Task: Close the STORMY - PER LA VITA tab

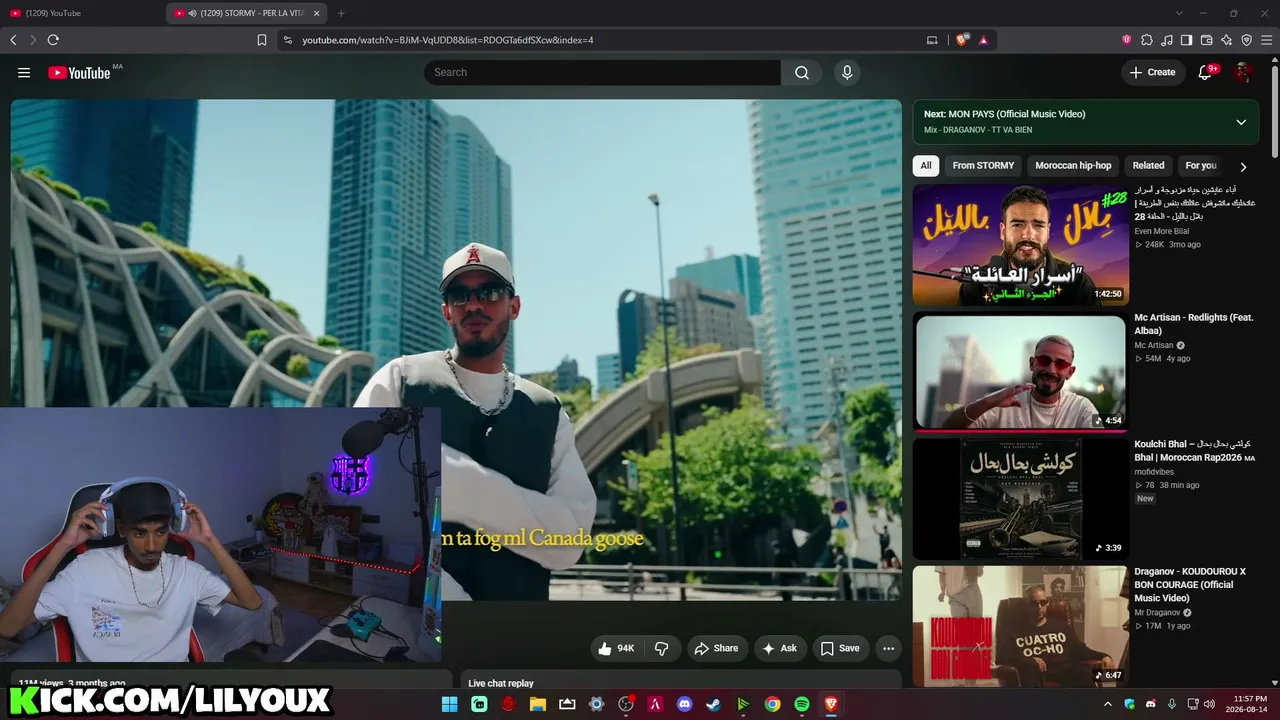Action: pos(317,13)
